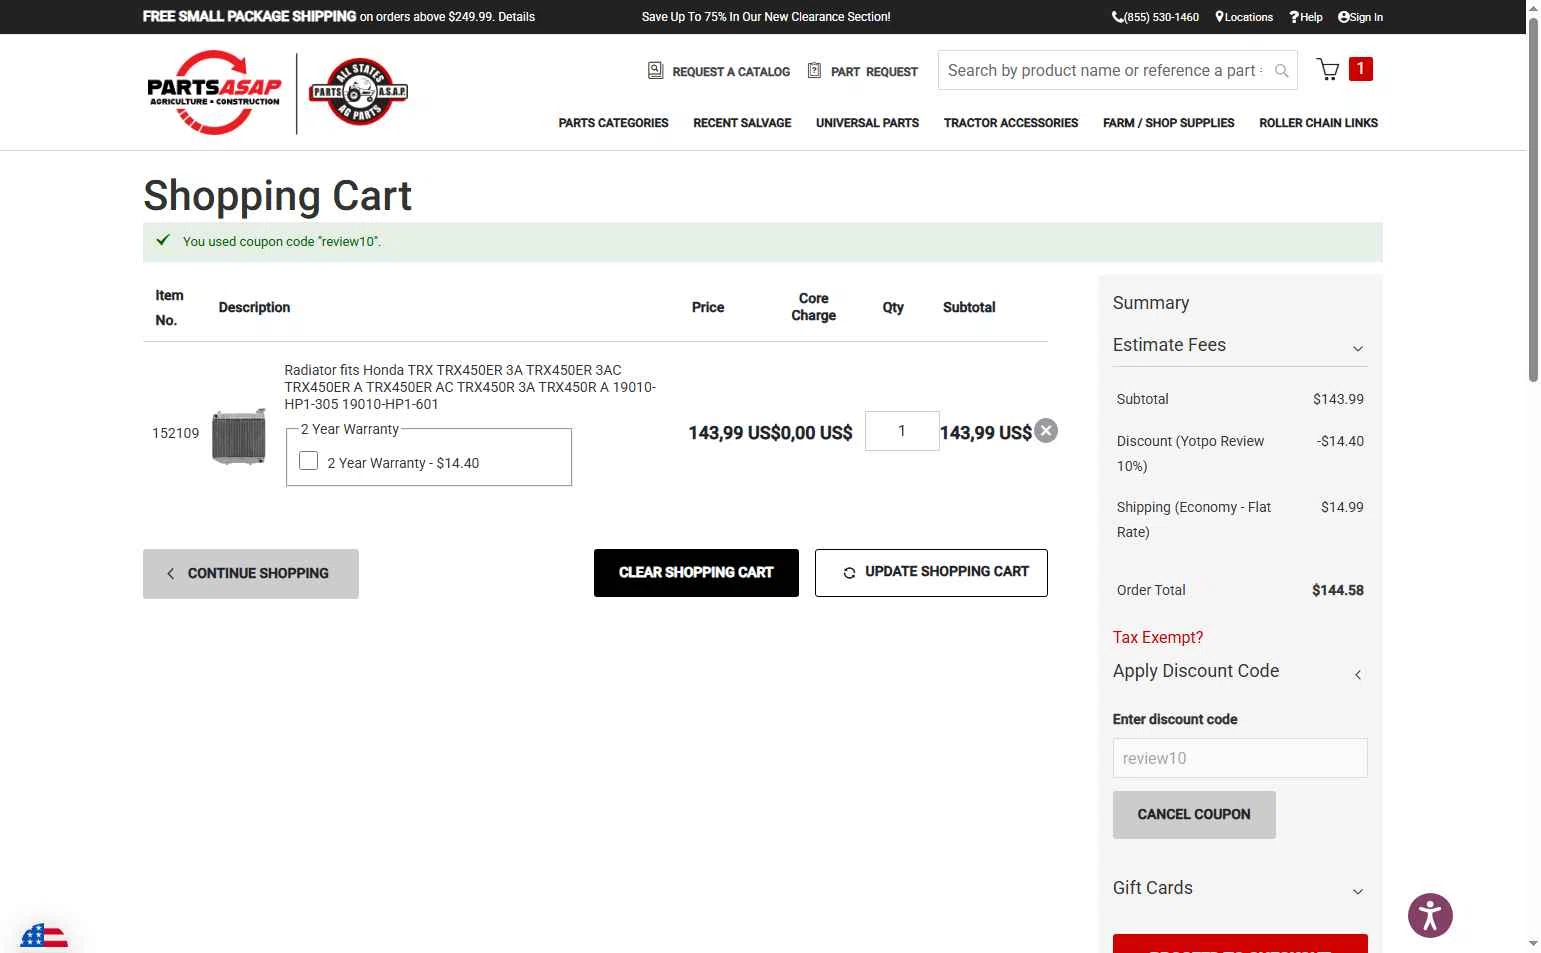Click the search magnifier icon
The width and height of the screenshot is (1541, 953).
pos(1281,71)
